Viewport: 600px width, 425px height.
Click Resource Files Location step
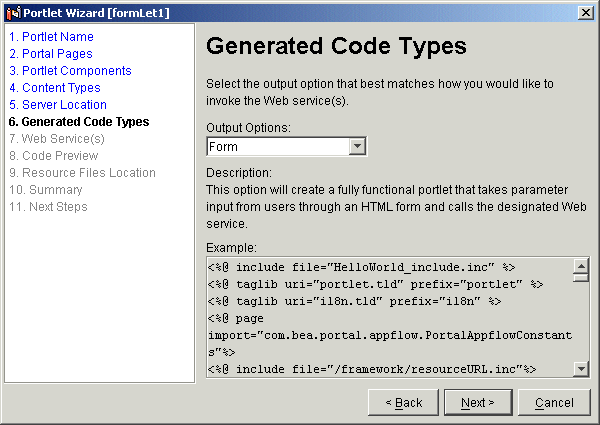click(x=82, y=173)
